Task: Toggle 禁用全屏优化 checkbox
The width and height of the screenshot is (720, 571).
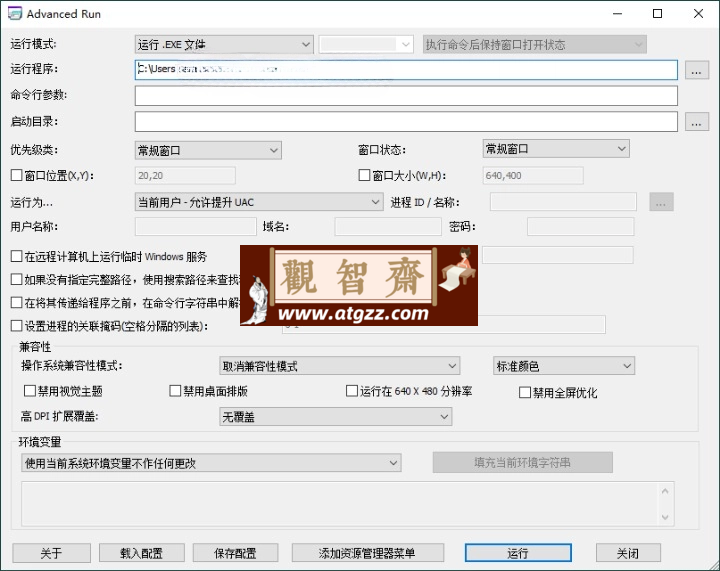Action: 524,392
